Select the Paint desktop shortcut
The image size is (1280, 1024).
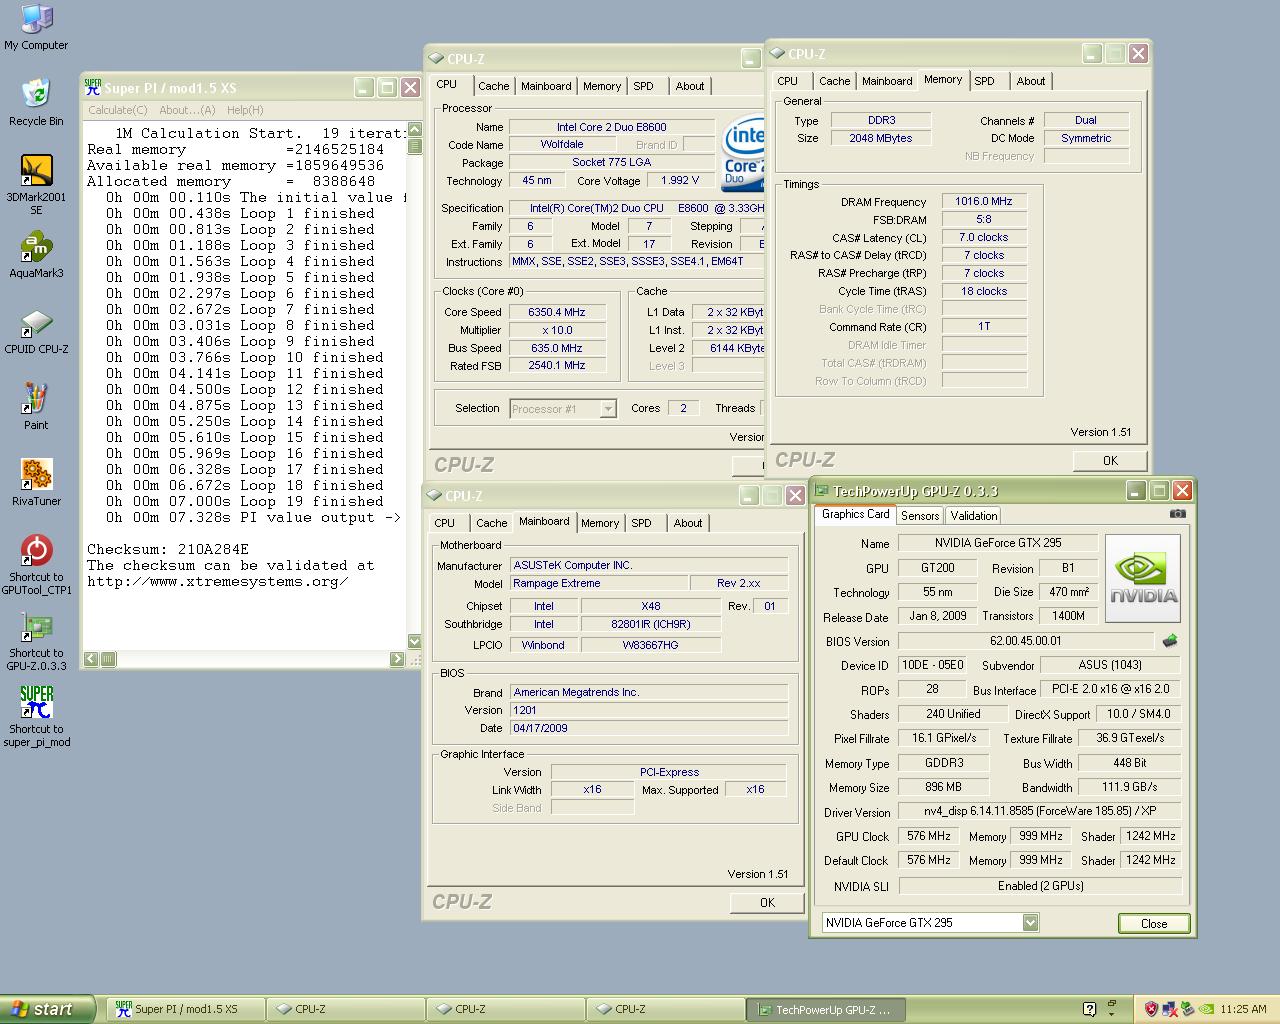click(x=36, y=406)
